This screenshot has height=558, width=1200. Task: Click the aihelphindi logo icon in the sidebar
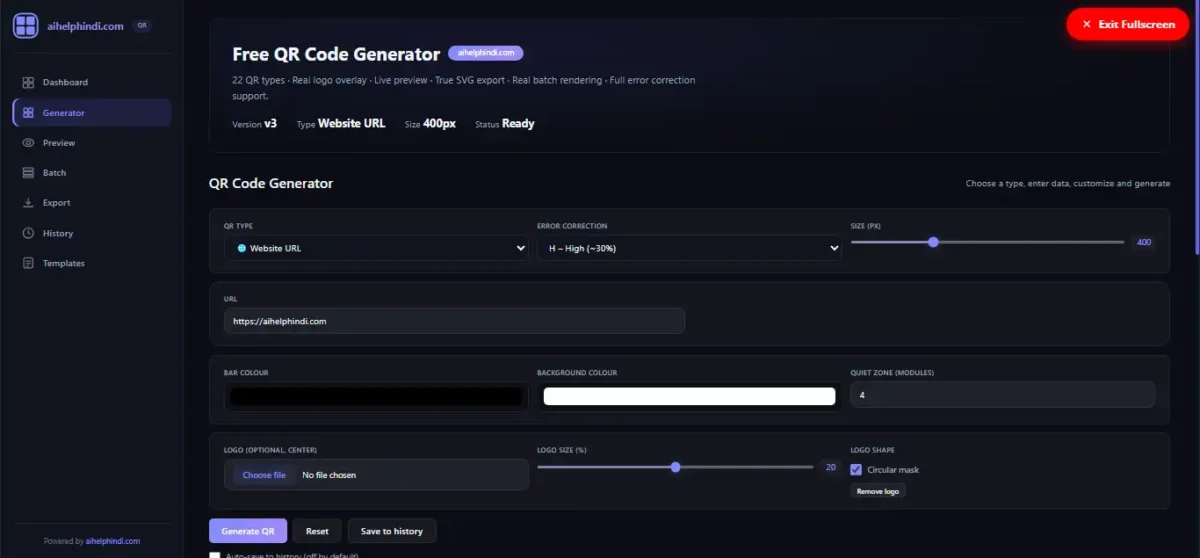pyautogui.click(x=26, y=26)
